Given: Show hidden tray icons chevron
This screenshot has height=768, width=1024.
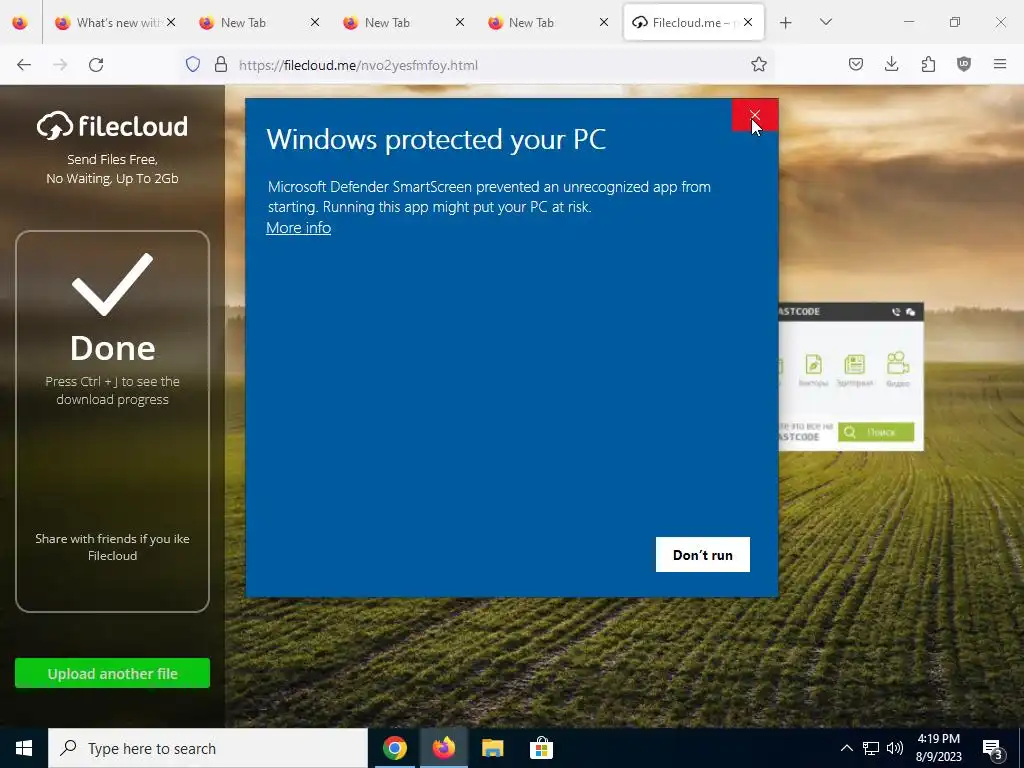Looking at the screenshot, I should click(846, 748).
